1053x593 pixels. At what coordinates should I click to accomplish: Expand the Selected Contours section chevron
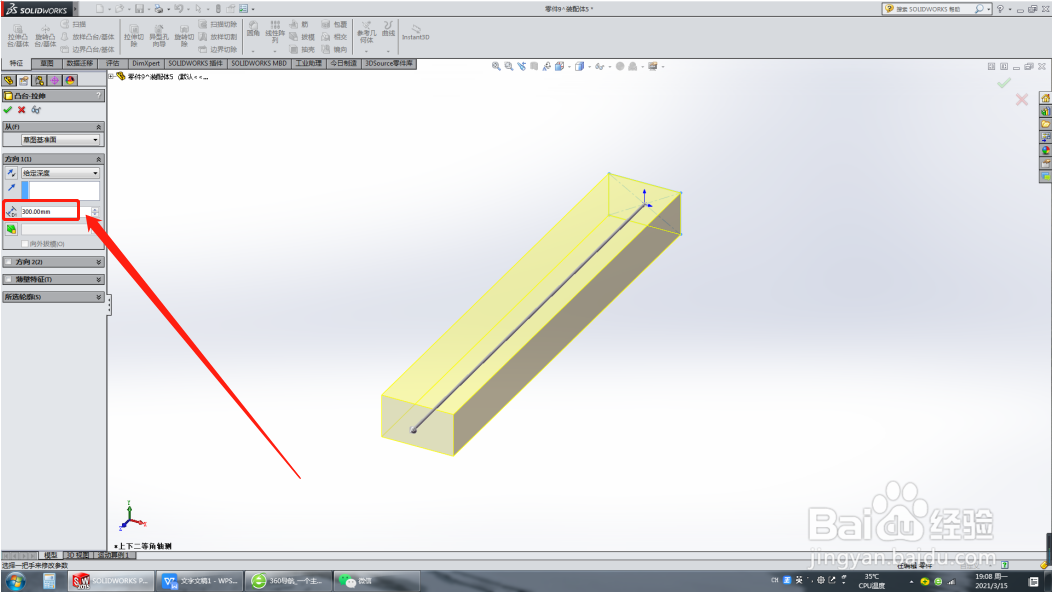[99, 297]
